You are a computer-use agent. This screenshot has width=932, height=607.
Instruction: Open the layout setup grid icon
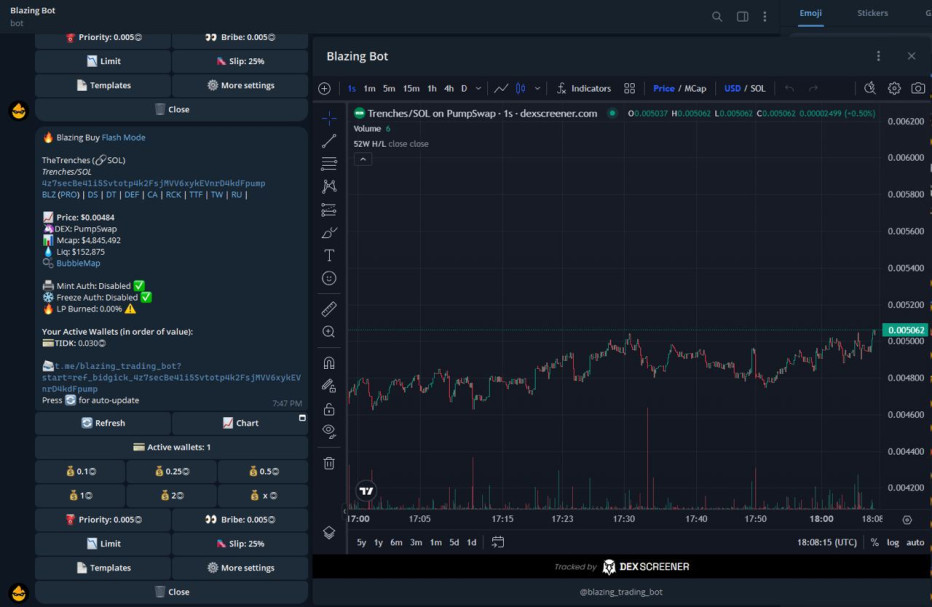pos(629,89)
